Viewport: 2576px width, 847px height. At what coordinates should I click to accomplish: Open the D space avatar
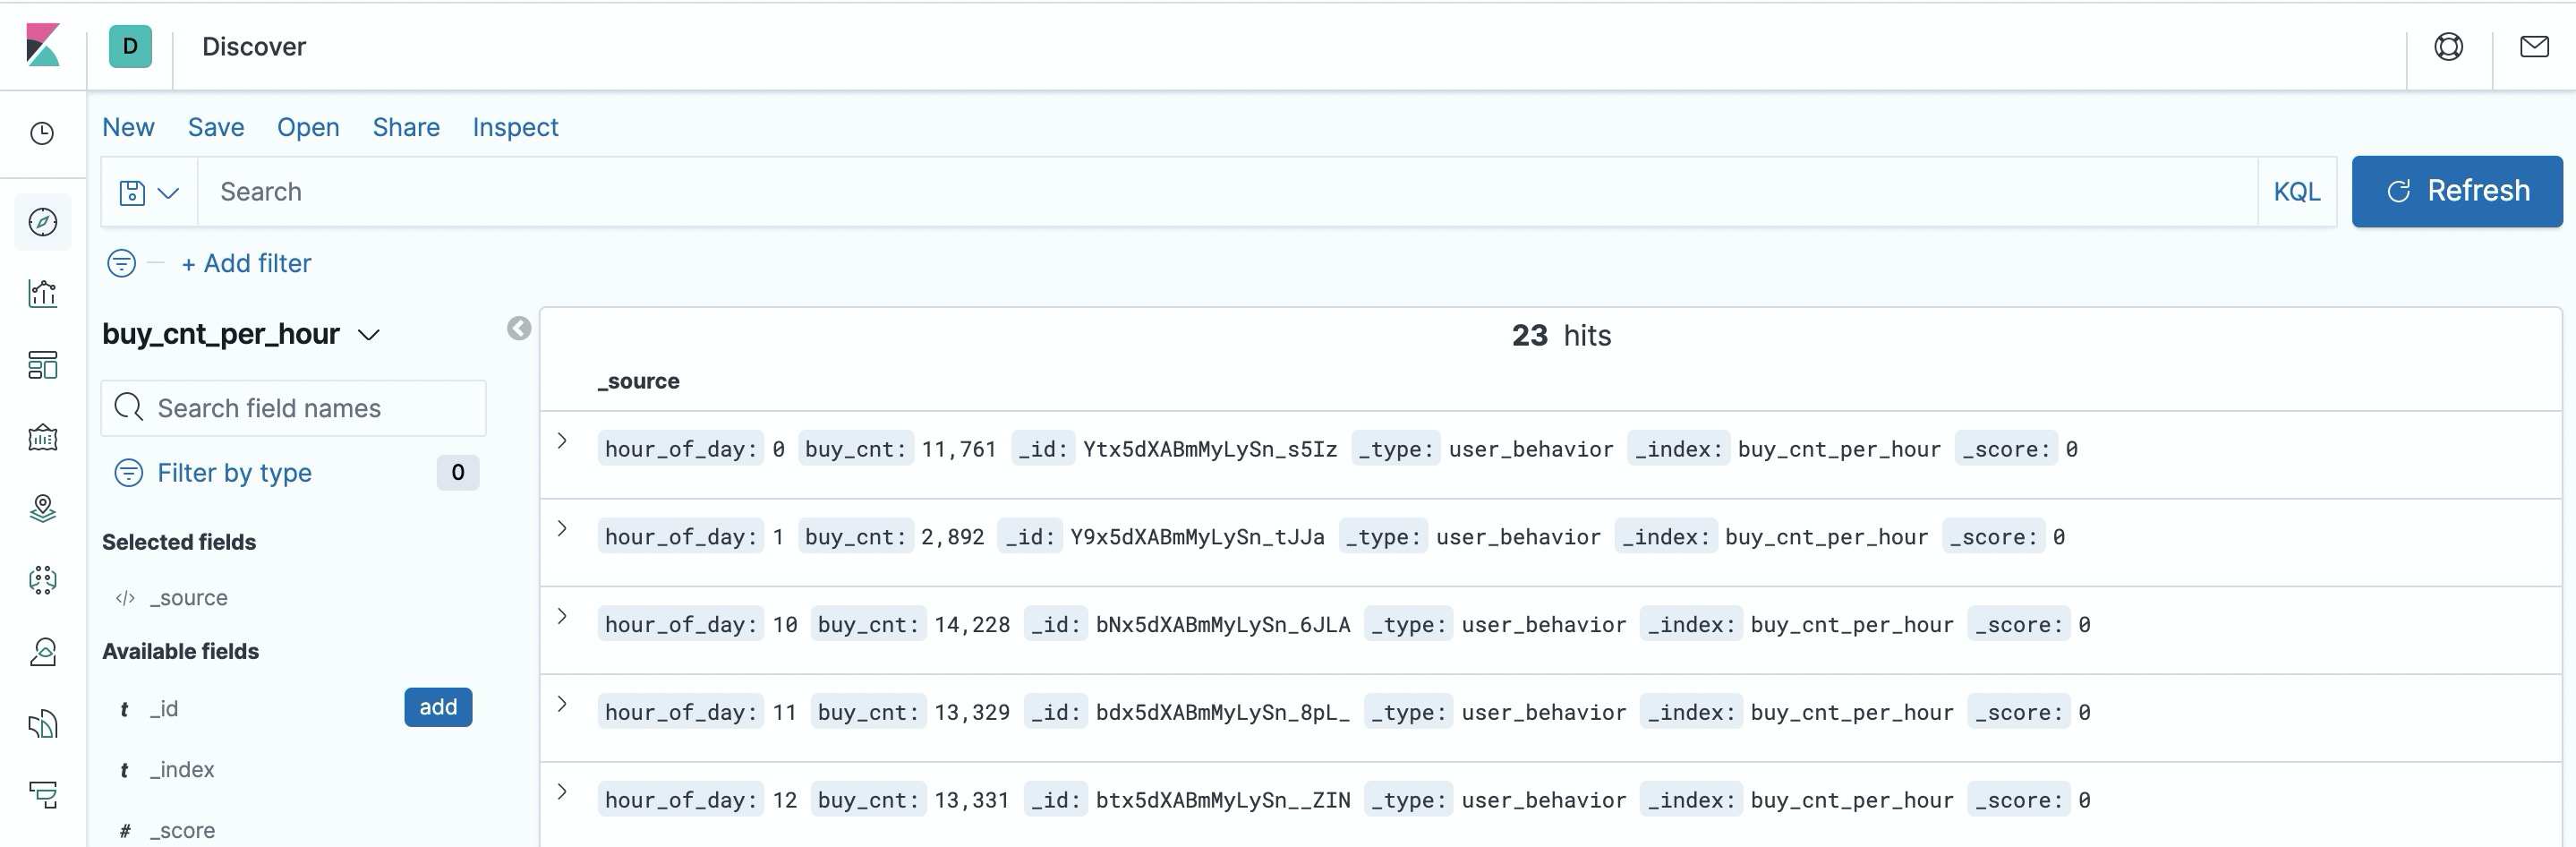pos(130,46)
